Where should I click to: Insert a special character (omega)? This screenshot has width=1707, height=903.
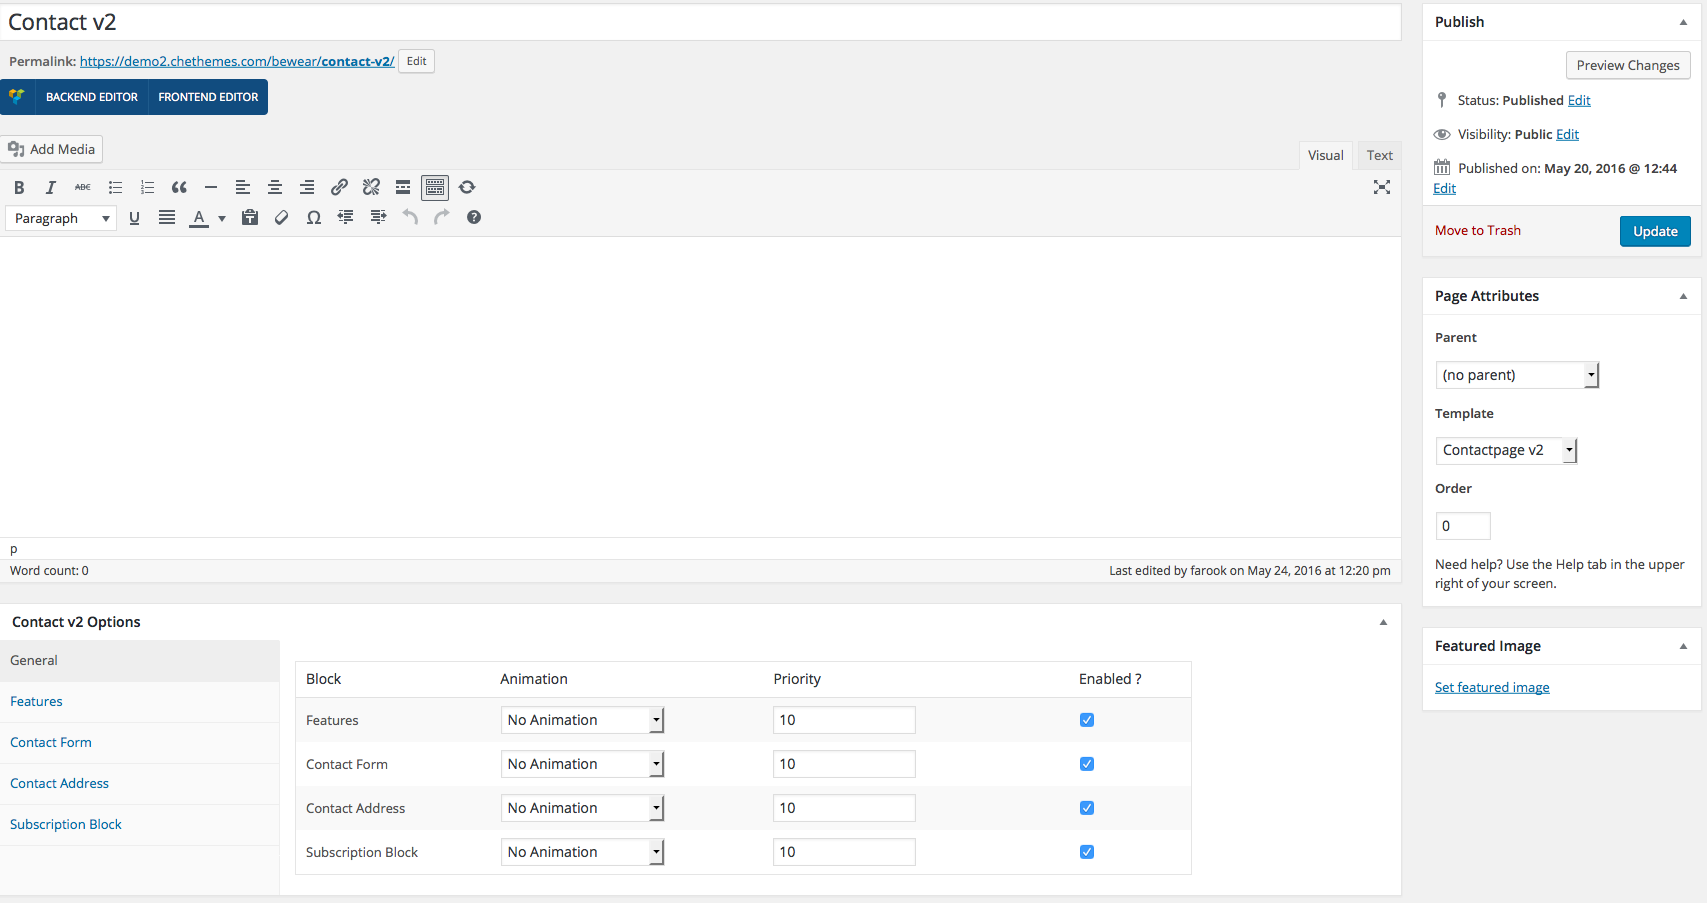(314, 217)
